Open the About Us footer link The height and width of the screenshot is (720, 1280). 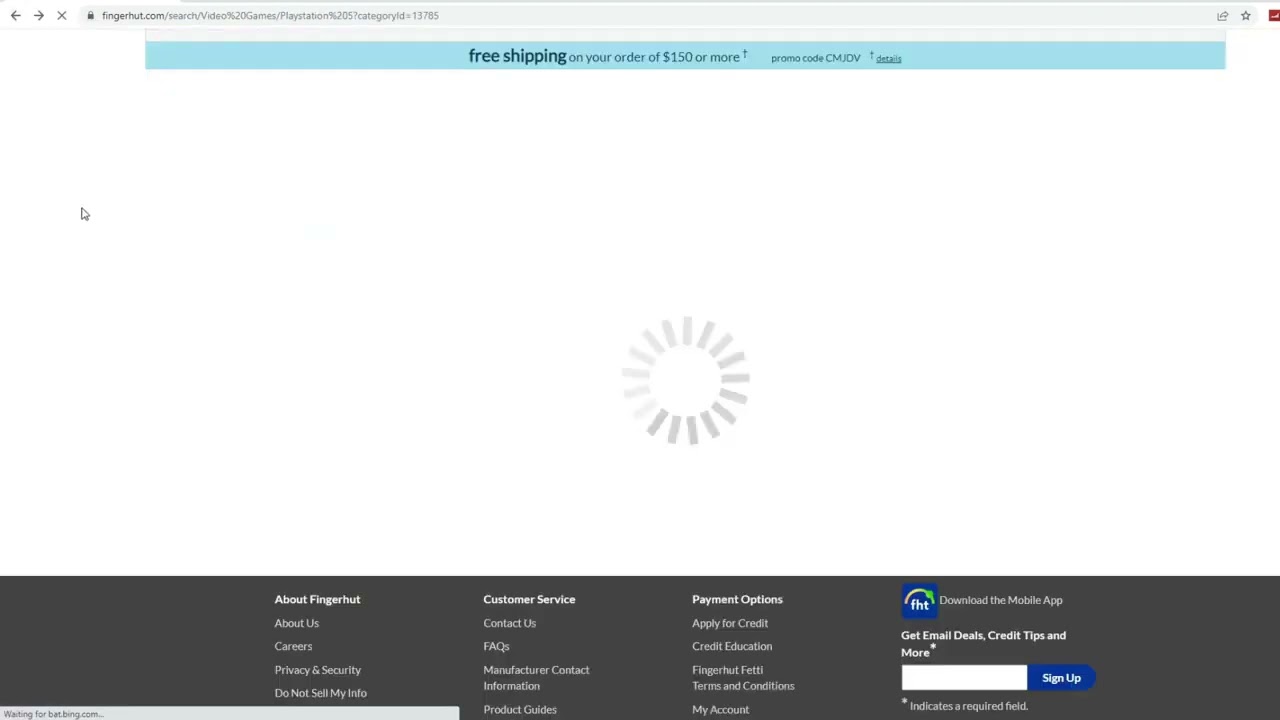point(297,623)
